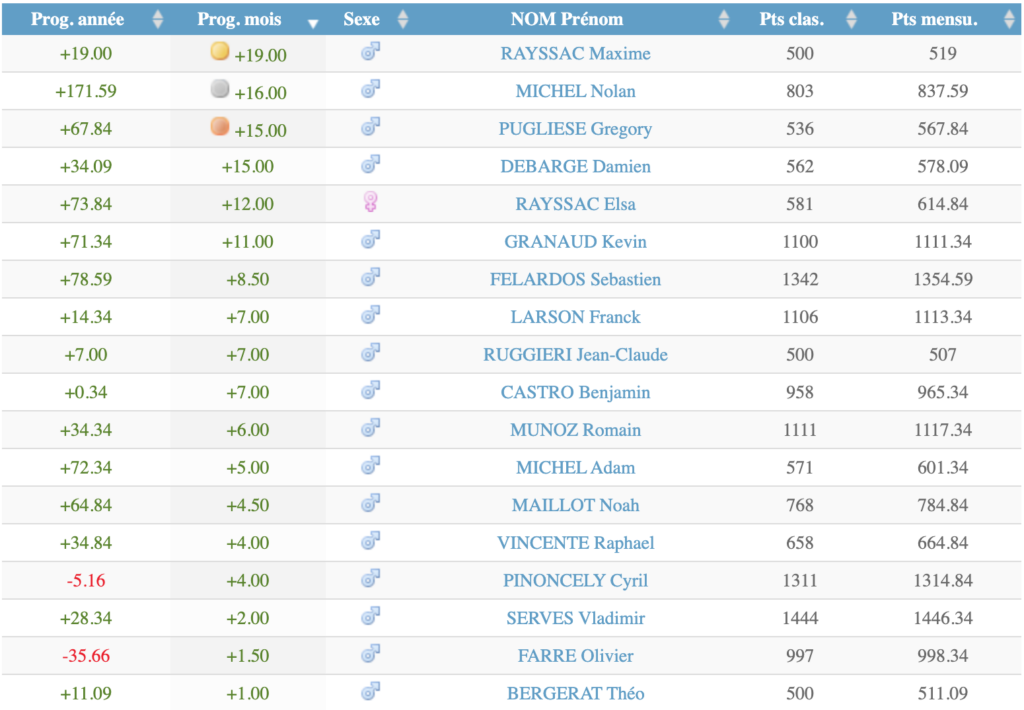Click the Pts mensu. column header
Viewport: 1024px width, 710px height.
coord(934,19)
